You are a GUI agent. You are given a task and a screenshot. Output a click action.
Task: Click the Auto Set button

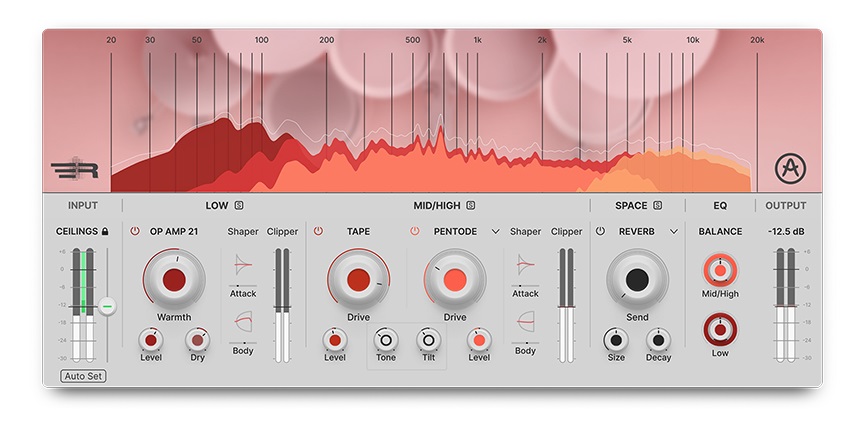pos(83,376)
